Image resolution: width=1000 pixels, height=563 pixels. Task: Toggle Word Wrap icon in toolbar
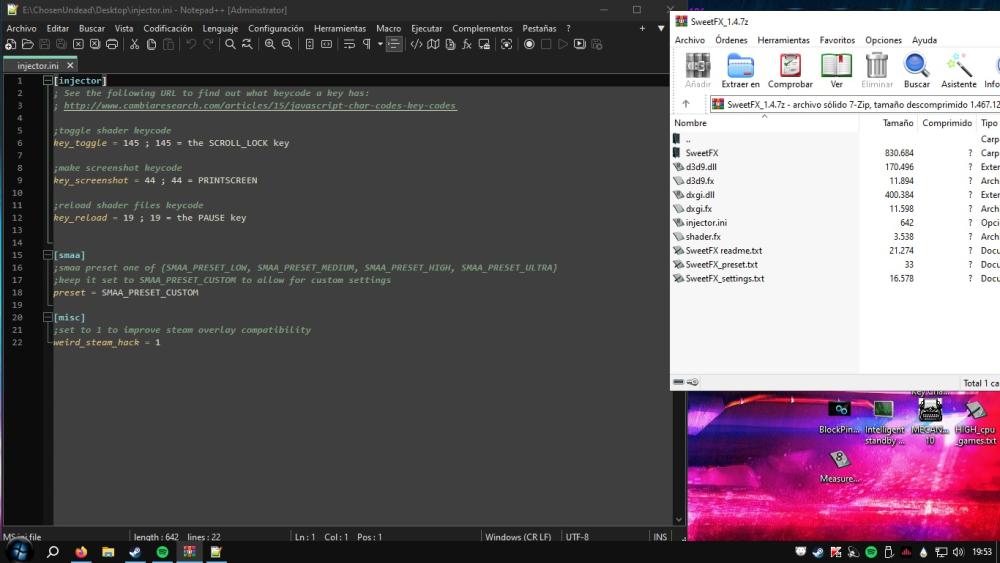click(x=349, y=45)
